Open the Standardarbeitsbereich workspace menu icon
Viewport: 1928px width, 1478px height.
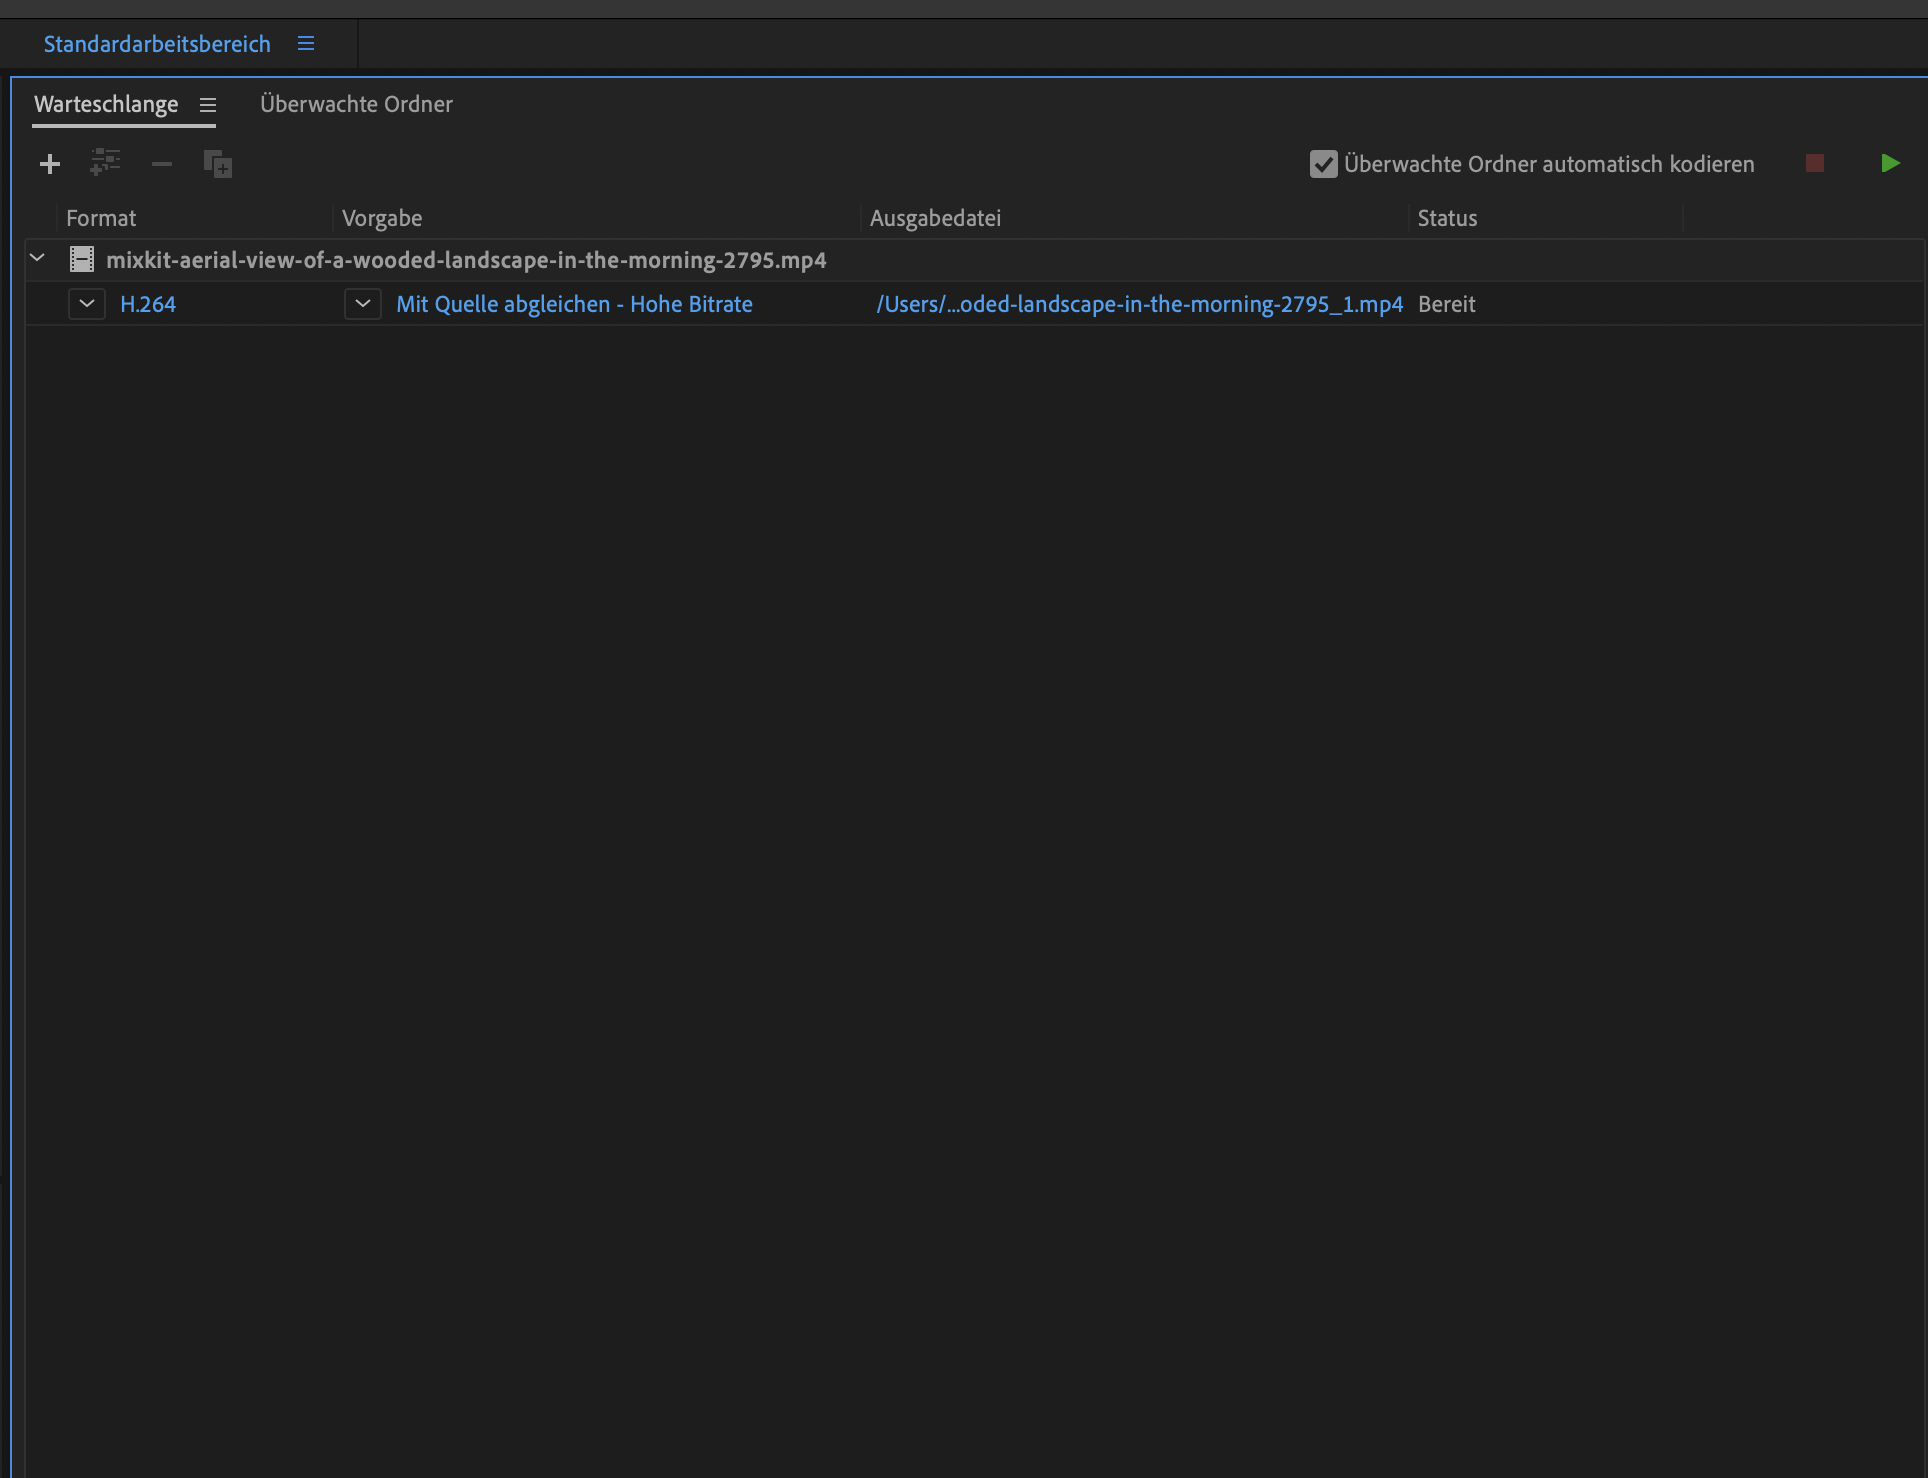pyautogui.click(x=306, y=44)
